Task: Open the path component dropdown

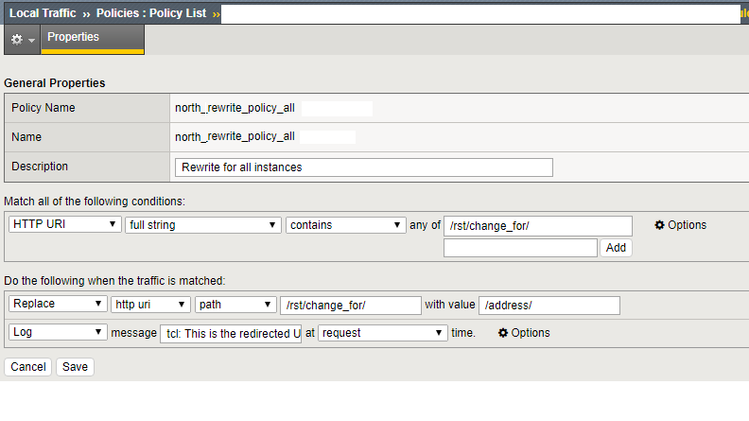Action: [x=236, y=305]
